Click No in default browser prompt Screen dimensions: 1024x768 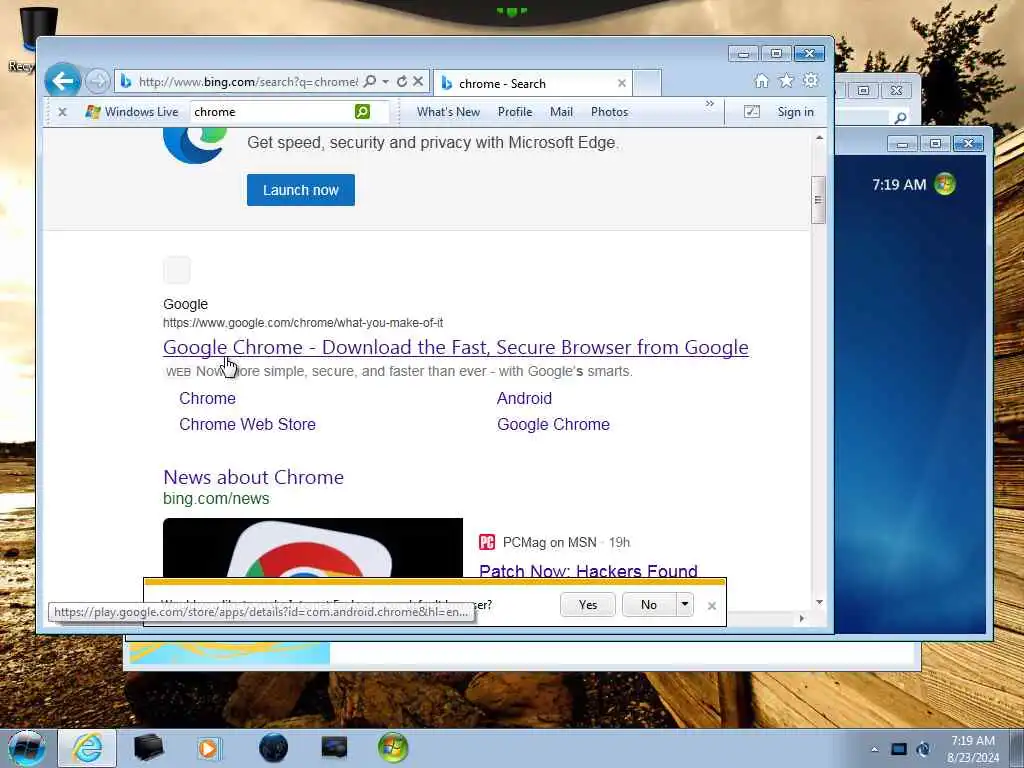(x=648, y=605)
